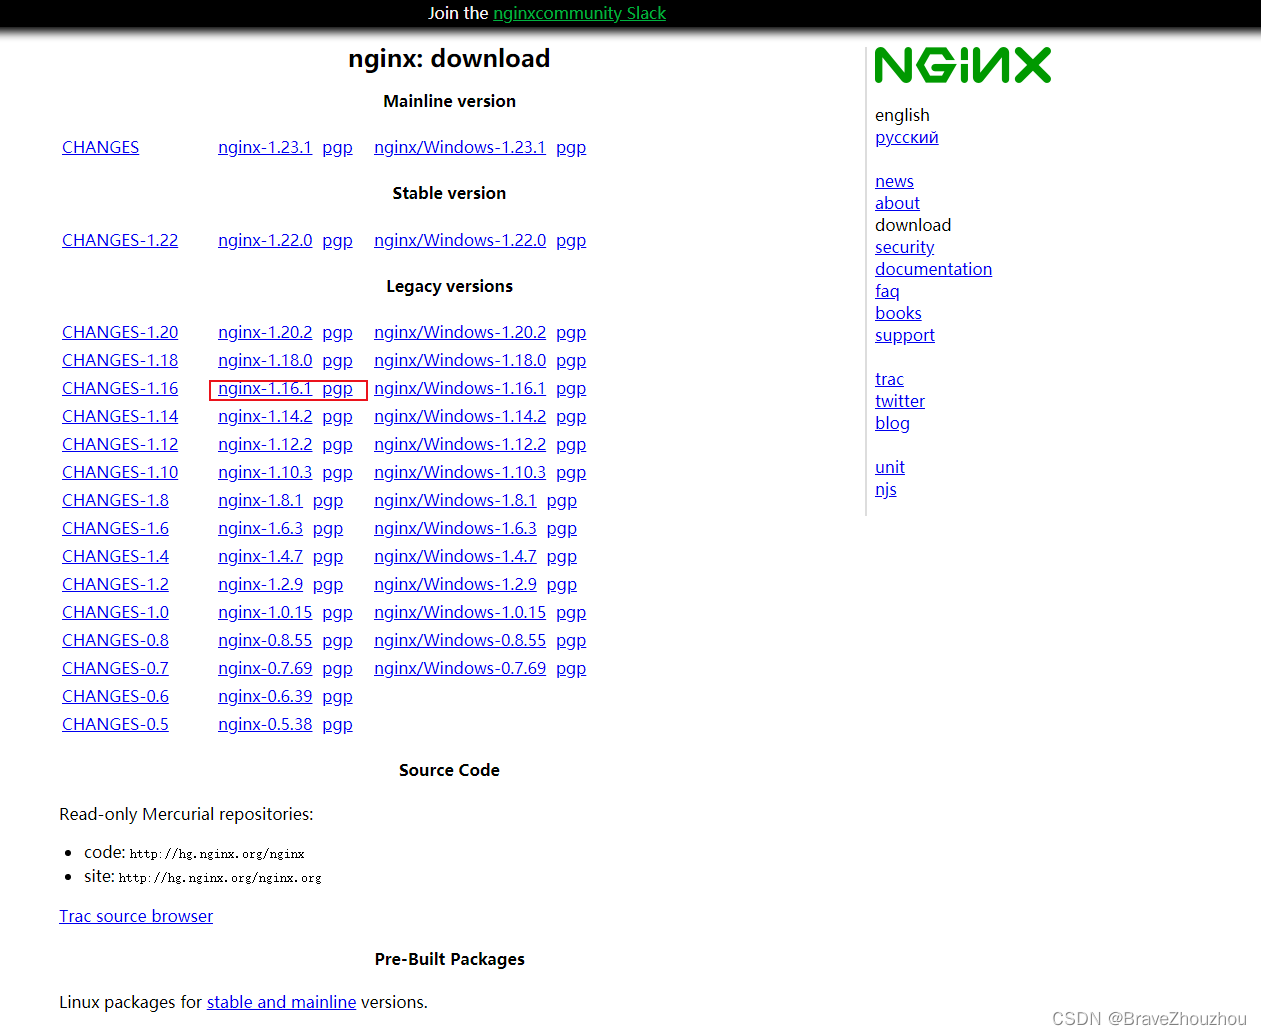Download nginx-1.16.1 source

coord(265,388)
